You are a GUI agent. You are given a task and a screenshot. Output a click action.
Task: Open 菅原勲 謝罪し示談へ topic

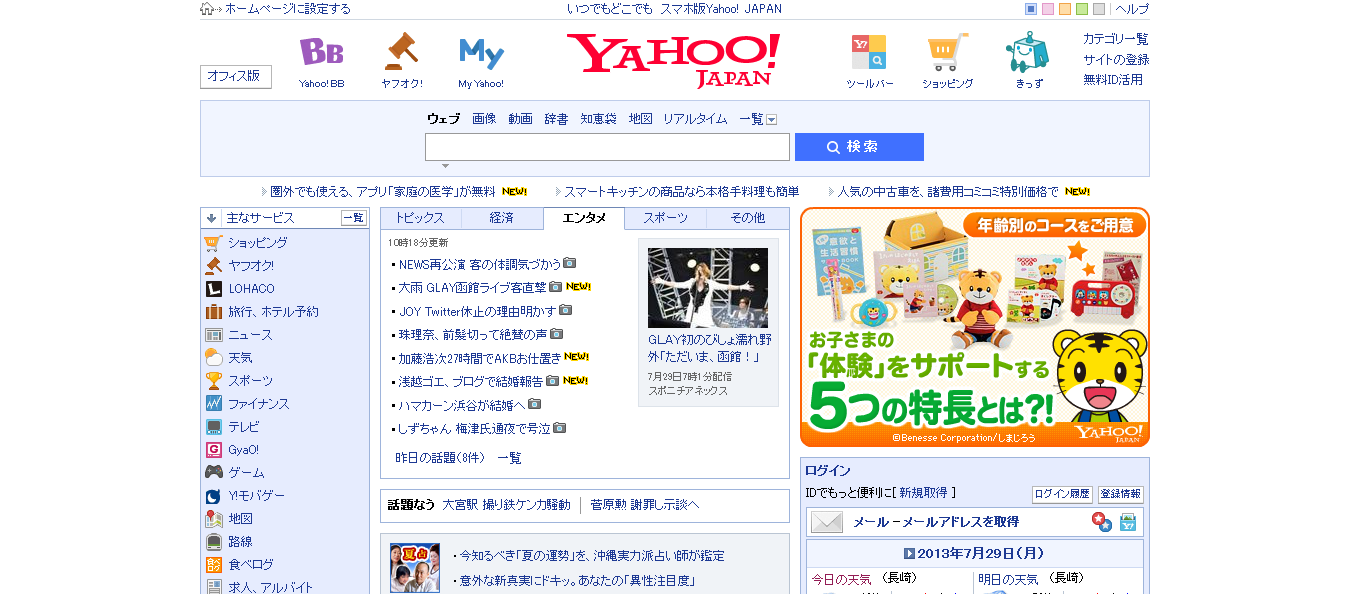pos(644,505)
